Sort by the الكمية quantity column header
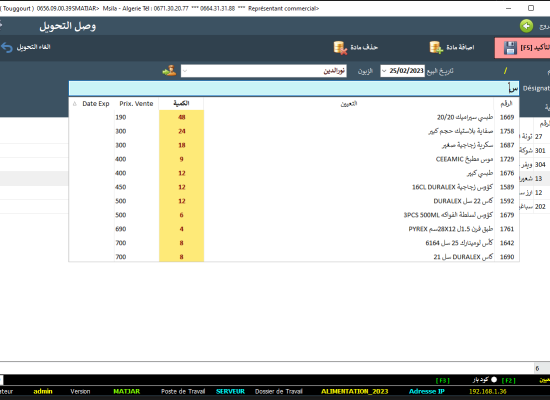The width and height of the screenshot is (550, 400). click(181, 104)
